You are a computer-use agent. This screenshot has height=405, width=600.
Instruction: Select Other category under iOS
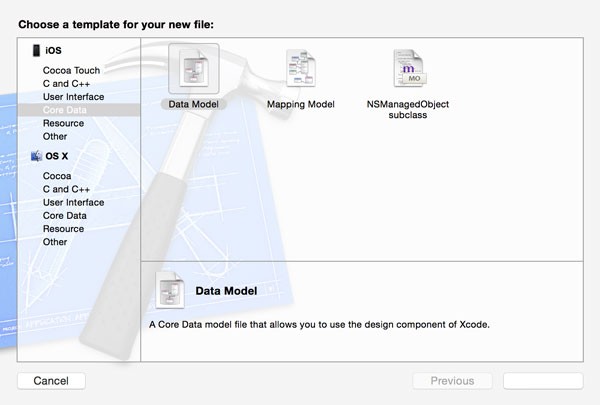click(x=55, y=136)
